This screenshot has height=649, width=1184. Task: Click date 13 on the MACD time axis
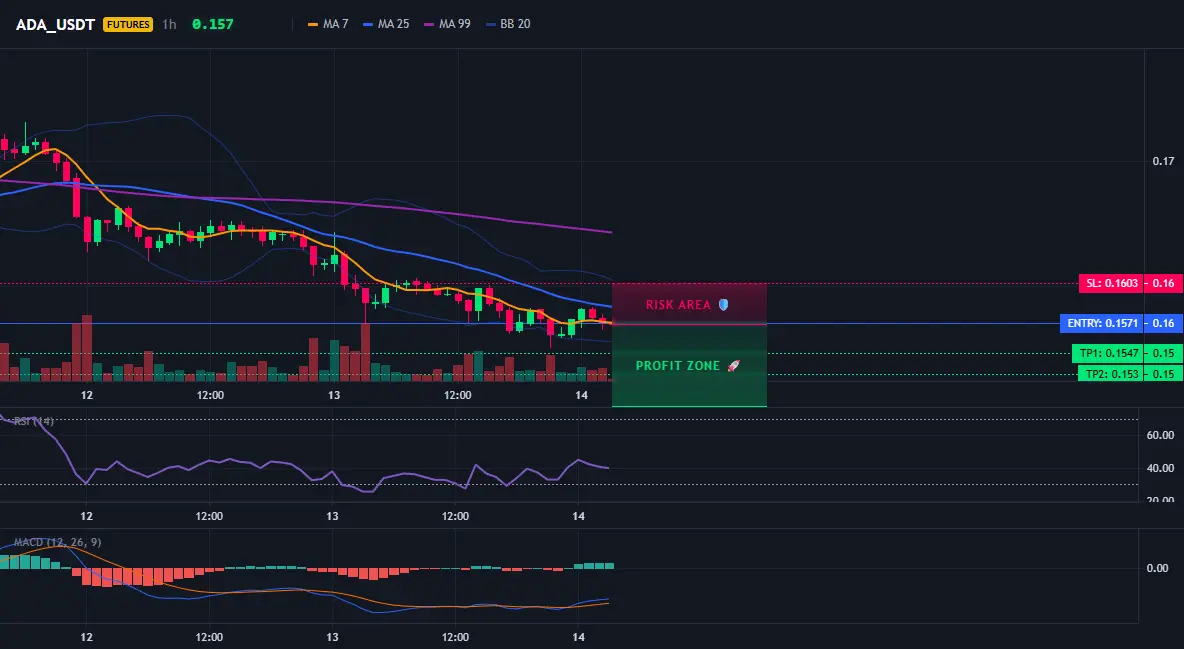[x=332, y=637]
